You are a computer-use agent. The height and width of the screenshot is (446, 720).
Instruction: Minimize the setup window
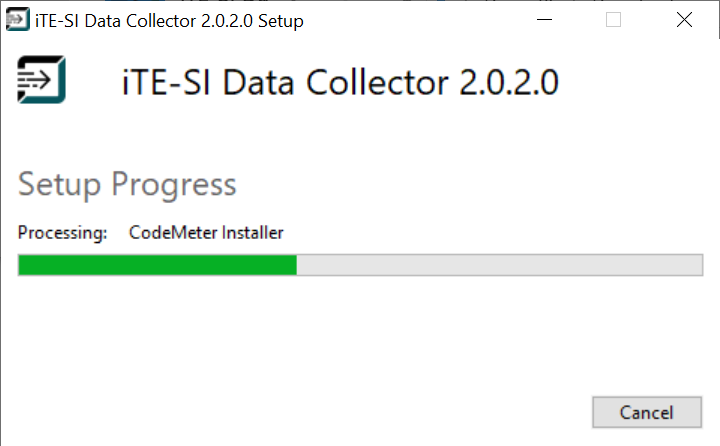545,20
